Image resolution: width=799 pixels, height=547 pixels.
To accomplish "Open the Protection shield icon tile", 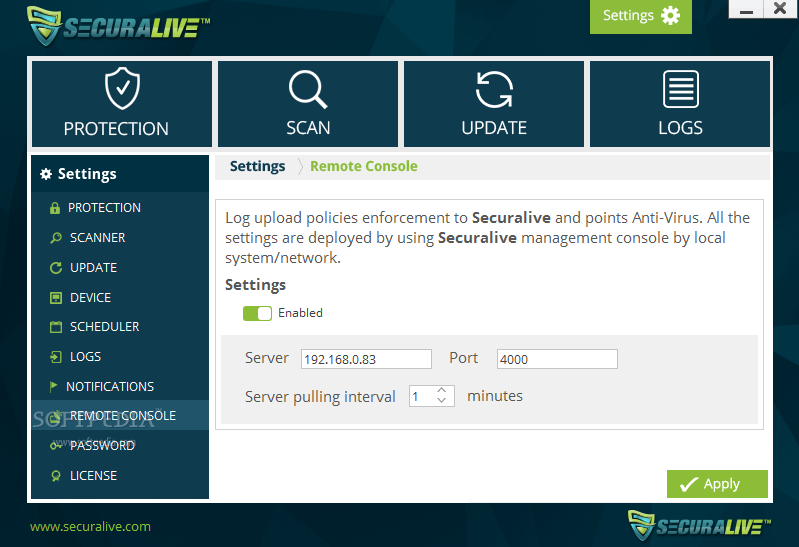I will [122, 89].
